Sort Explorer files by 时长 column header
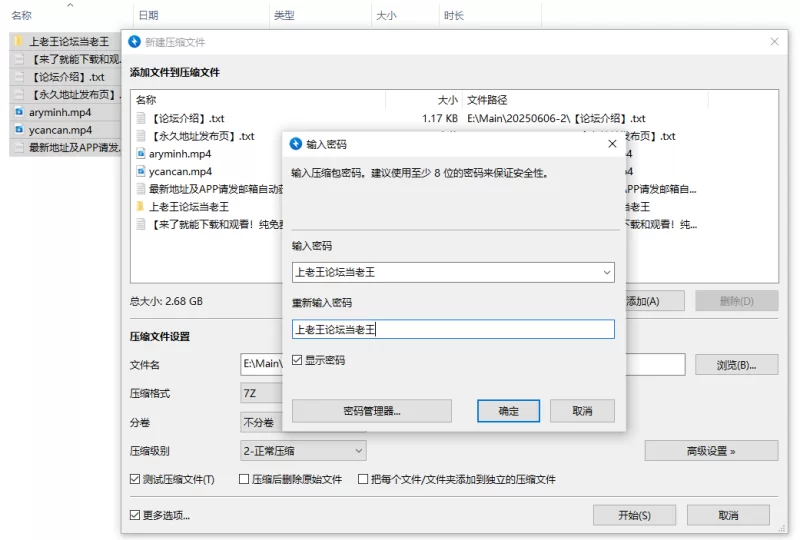800x540 pixels. coord(454,15)
